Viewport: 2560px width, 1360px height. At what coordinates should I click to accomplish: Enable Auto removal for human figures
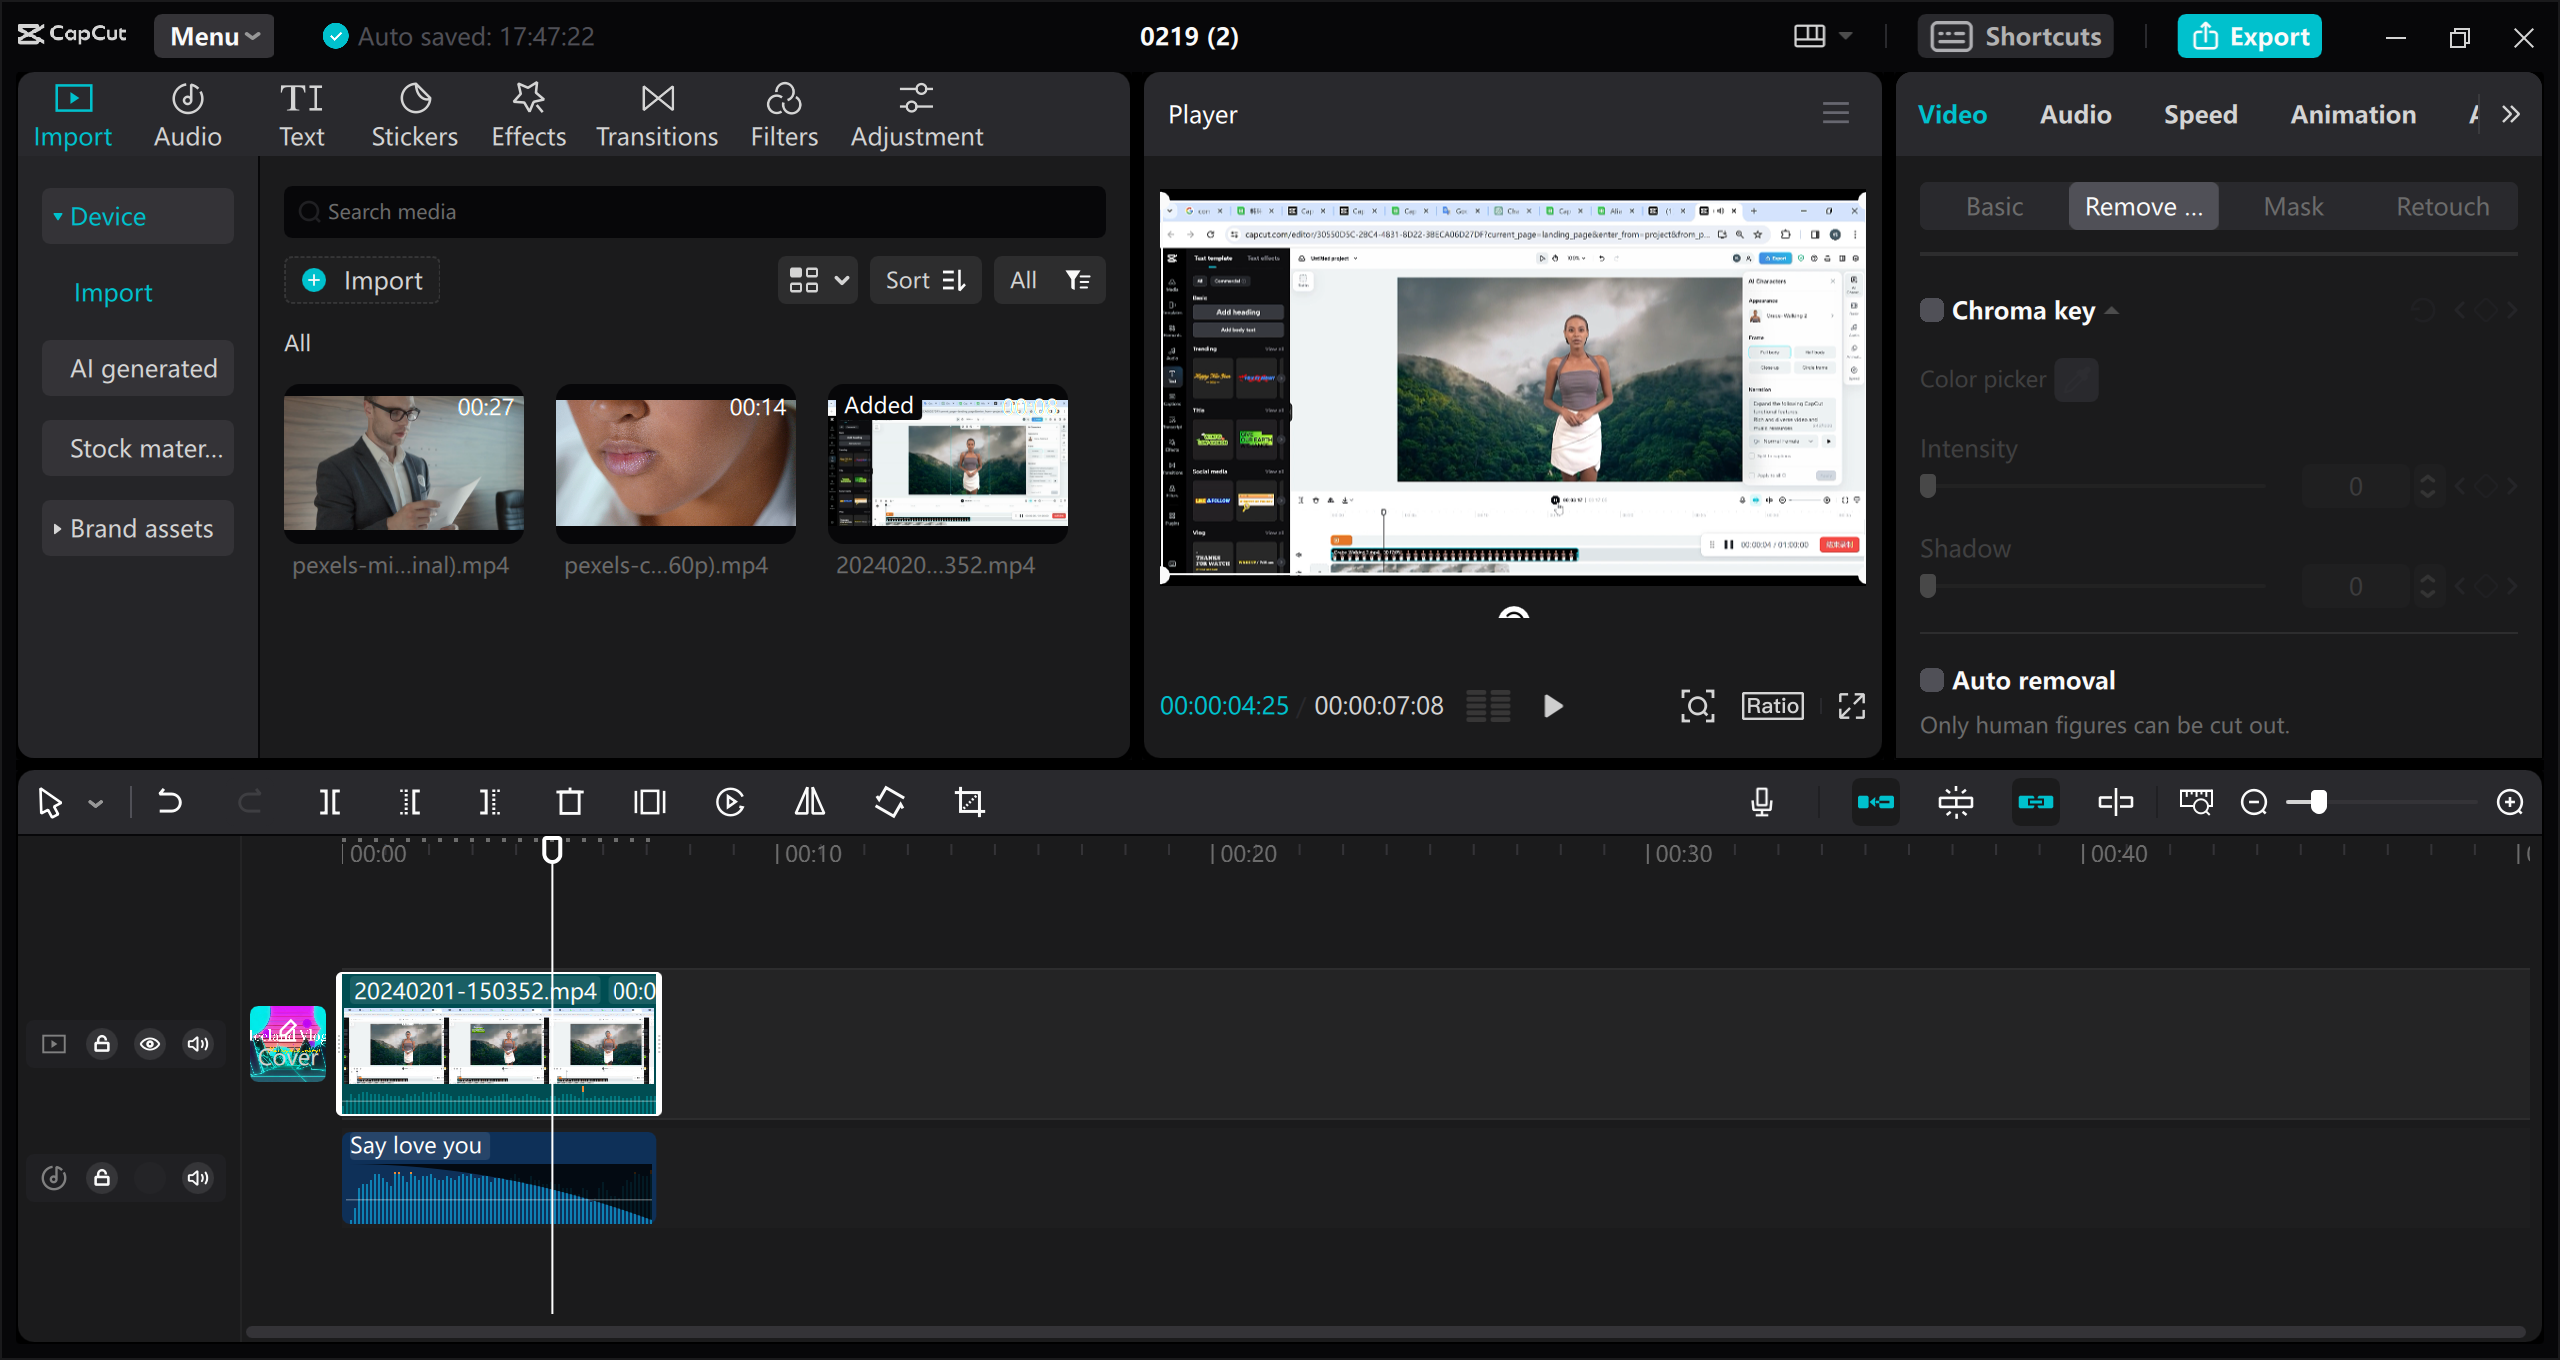point(1930,679)
